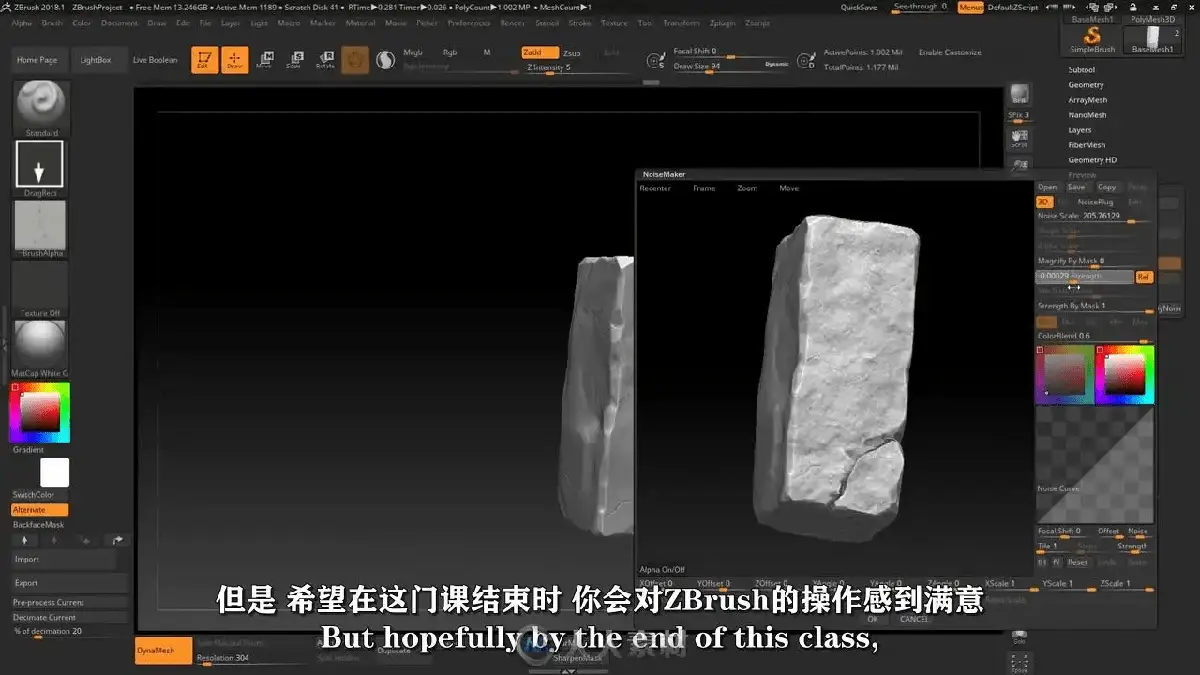Open the Material menu
Image resolution: width=1200 pixels, height=675 pixels.
coord(360,22)
